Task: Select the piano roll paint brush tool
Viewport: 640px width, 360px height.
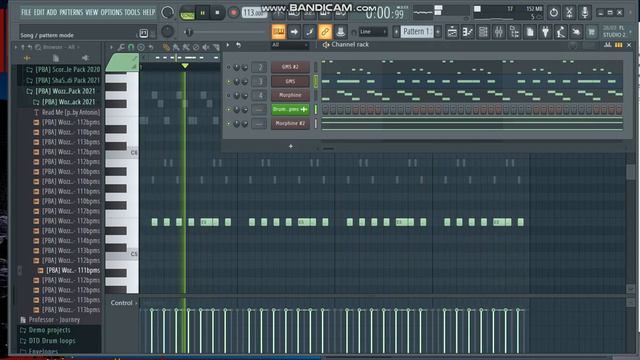Action: click(x=176, y=47)
